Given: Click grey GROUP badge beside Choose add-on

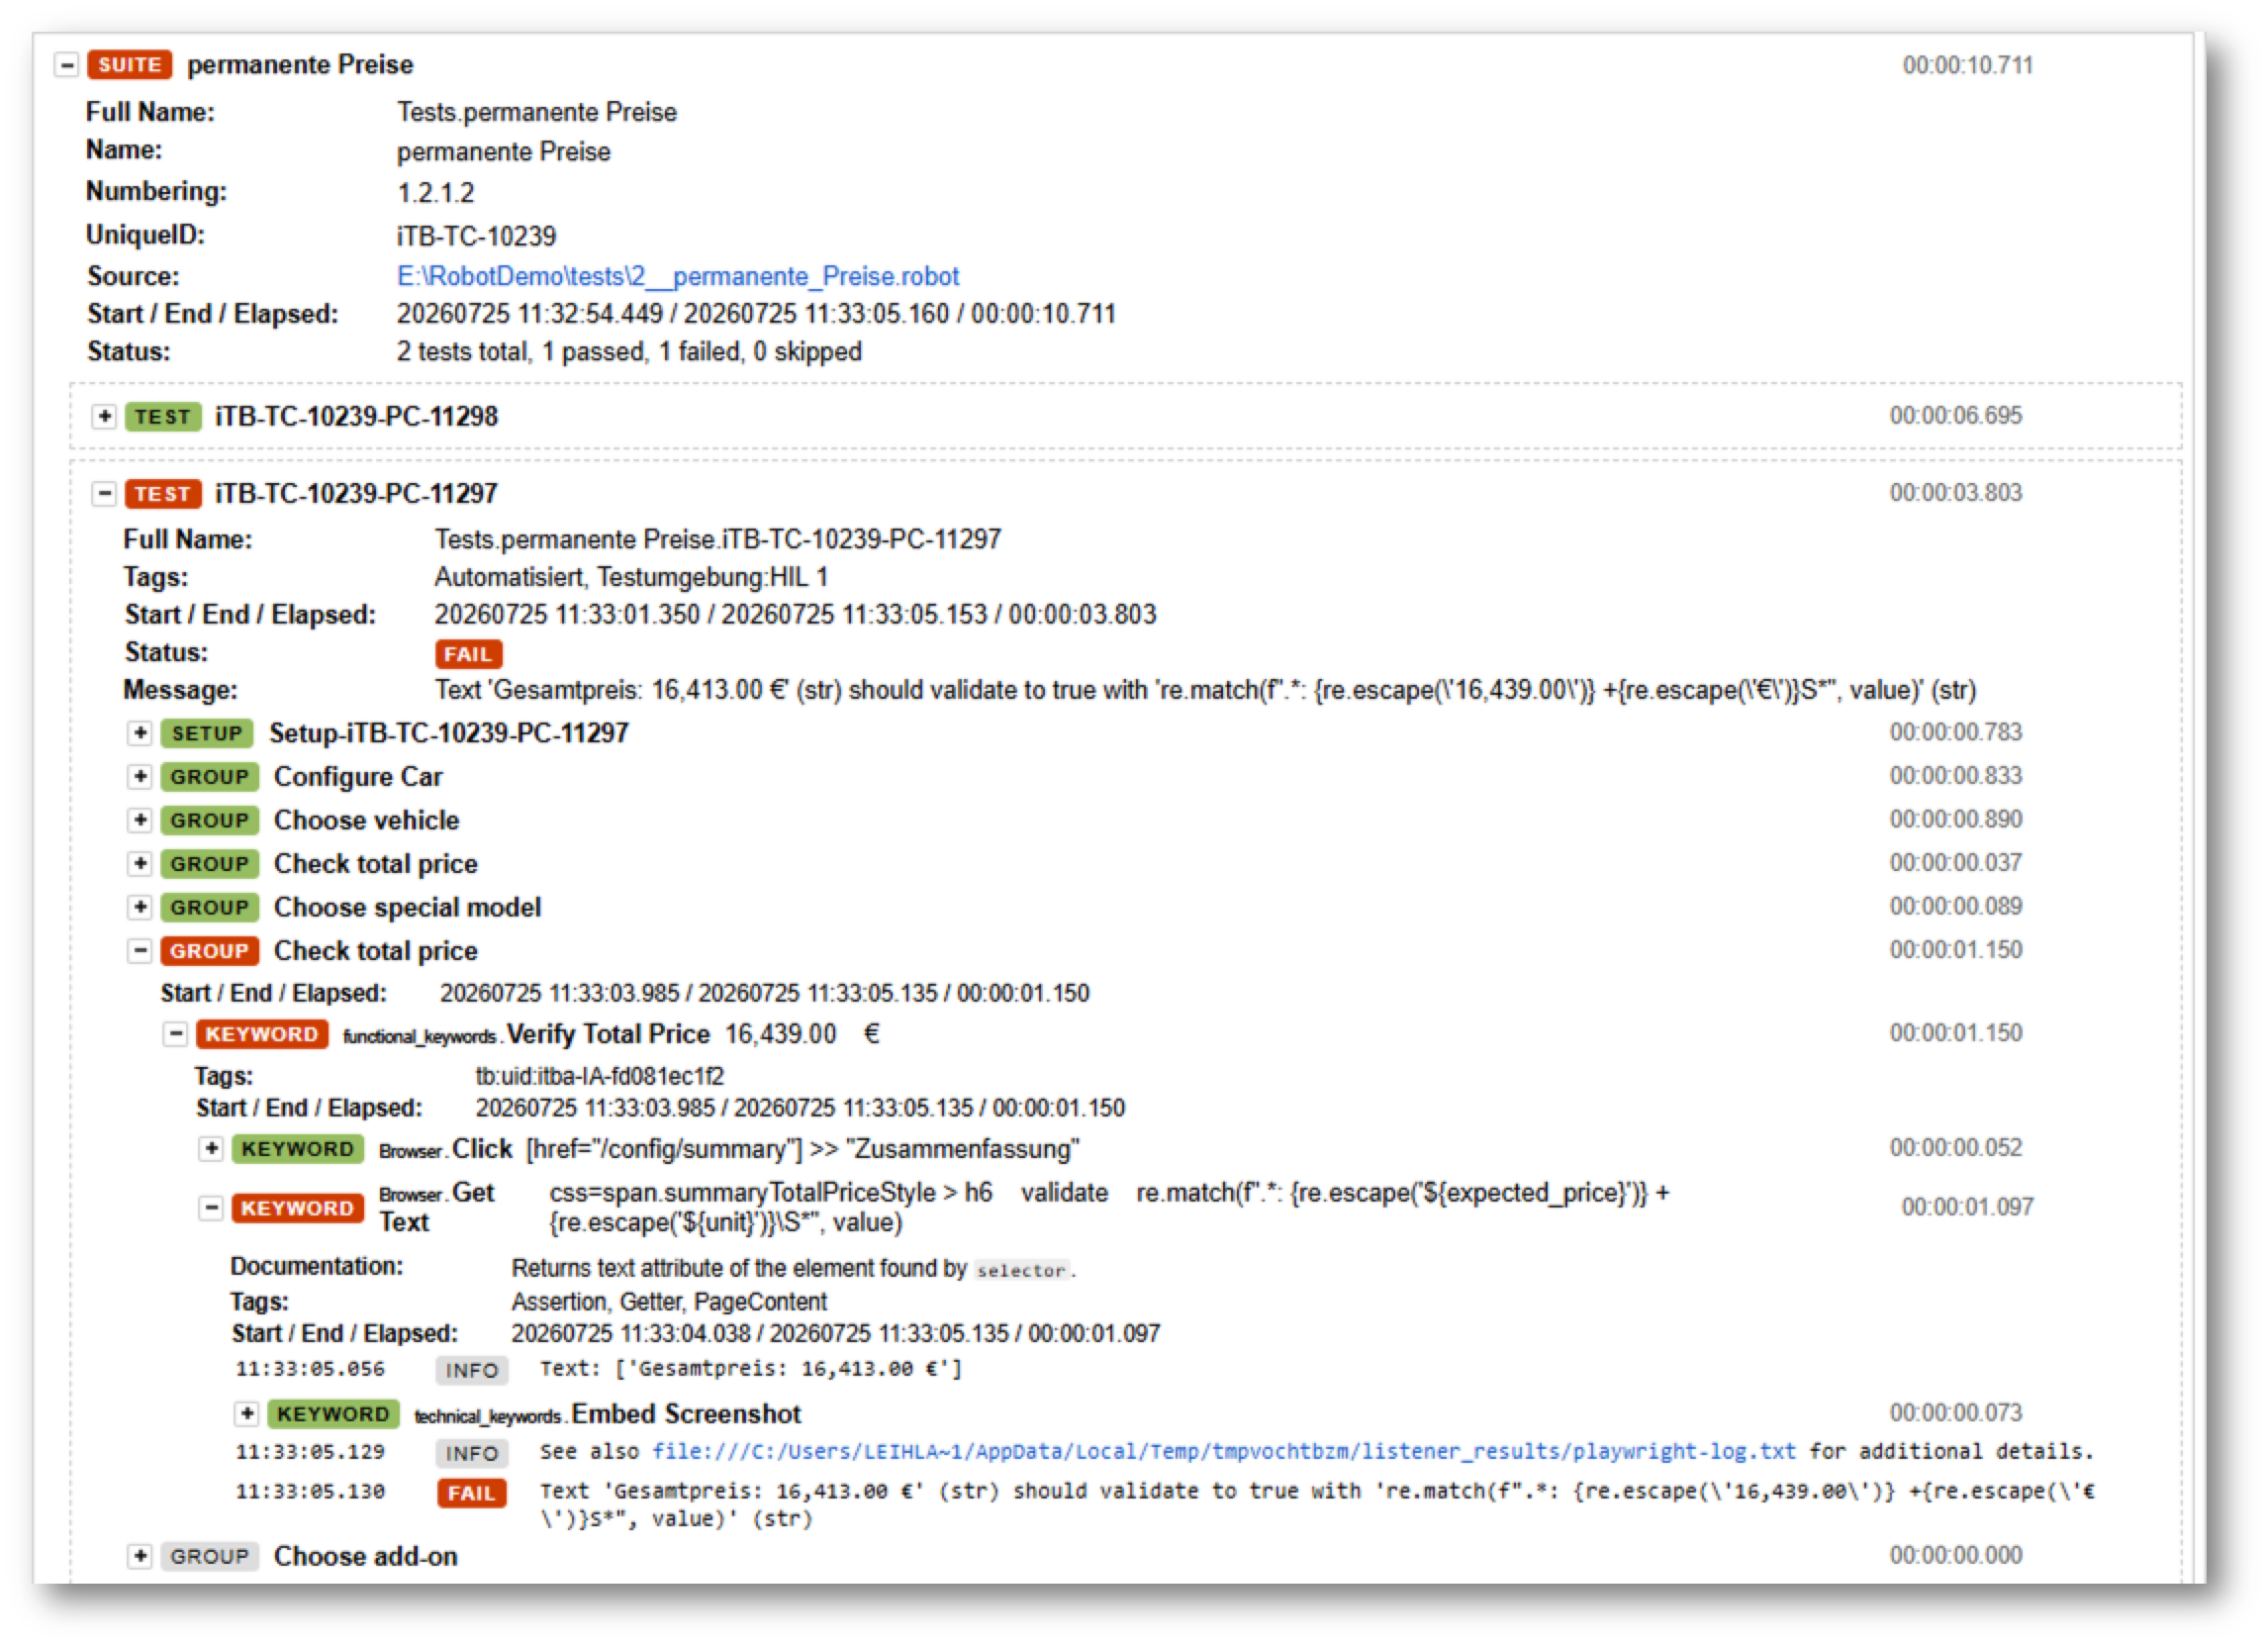Looking at the screenshot, I should point(210,1556).
